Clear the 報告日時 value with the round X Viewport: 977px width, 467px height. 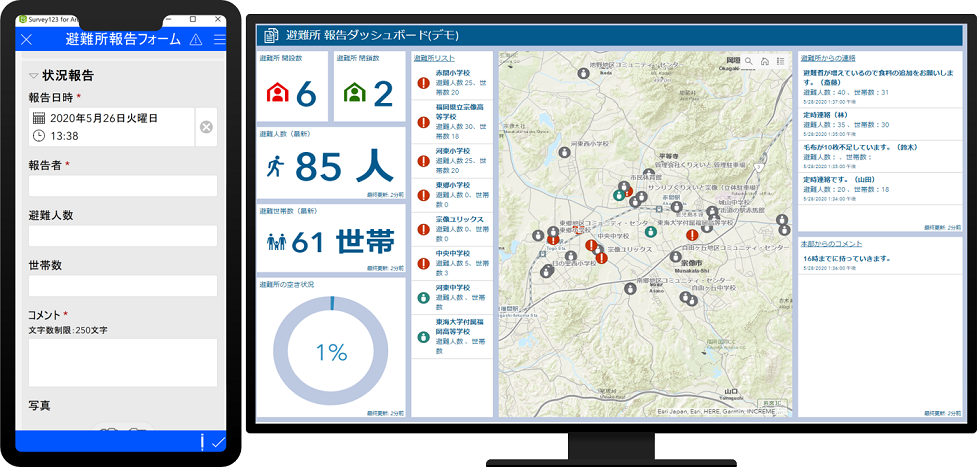(x=206, y=127)
